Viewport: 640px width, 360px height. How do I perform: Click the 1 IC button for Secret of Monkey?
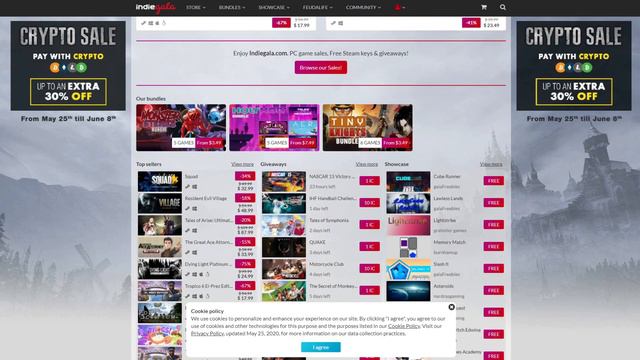coord(369,290)
